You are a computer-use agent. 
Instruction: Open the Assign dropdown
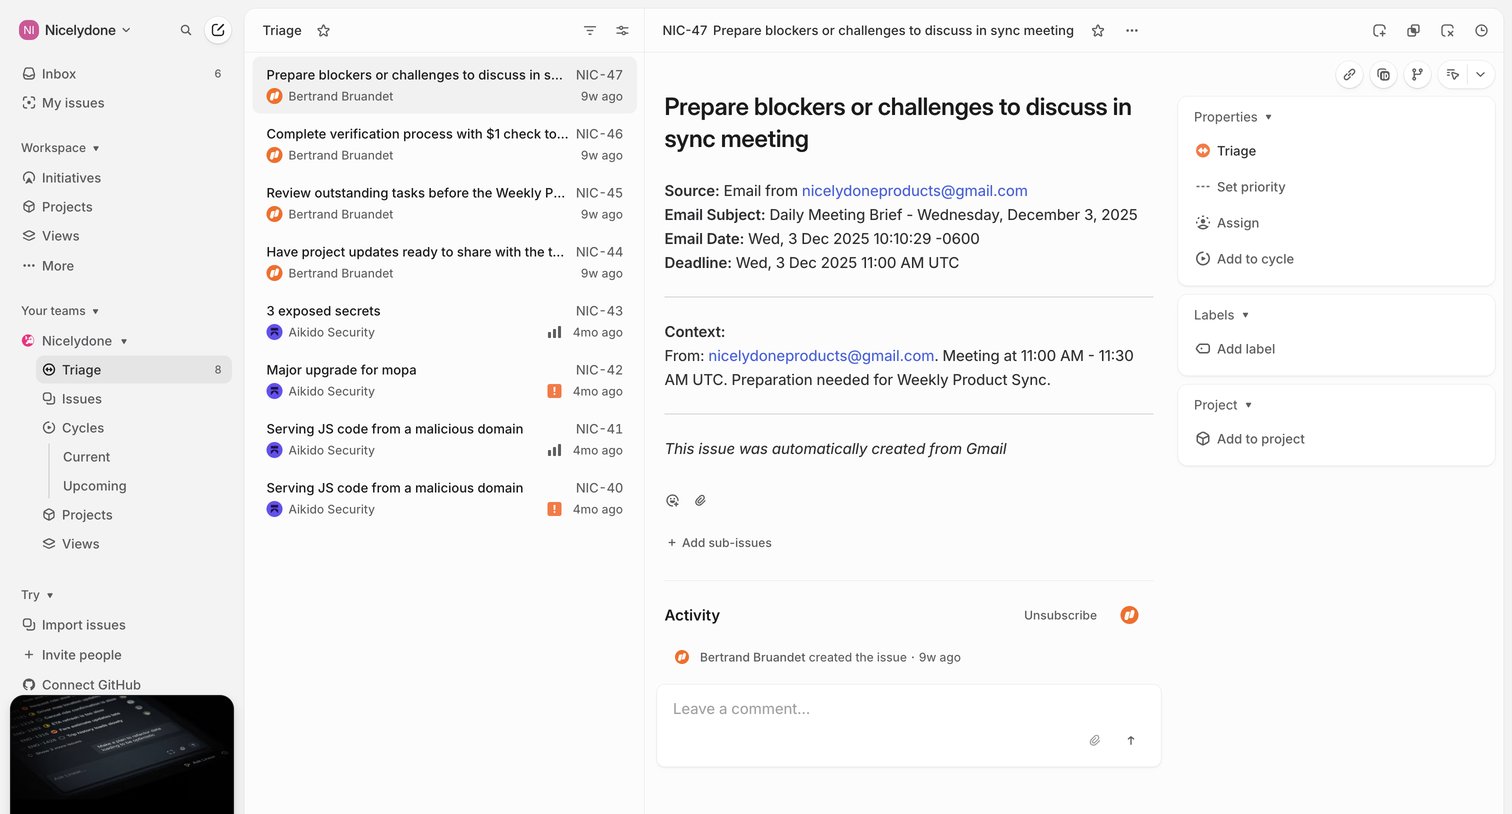(x=1227, y=223)
